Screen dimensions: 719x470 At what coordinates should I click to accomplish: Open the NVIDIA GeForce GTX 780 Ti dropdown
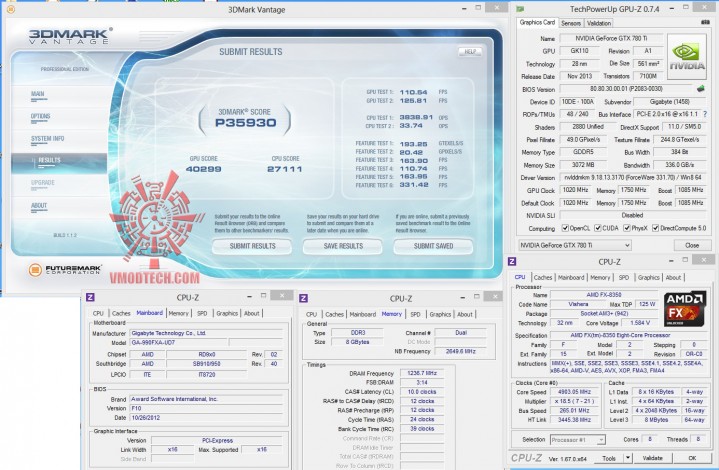coord(575,245)
